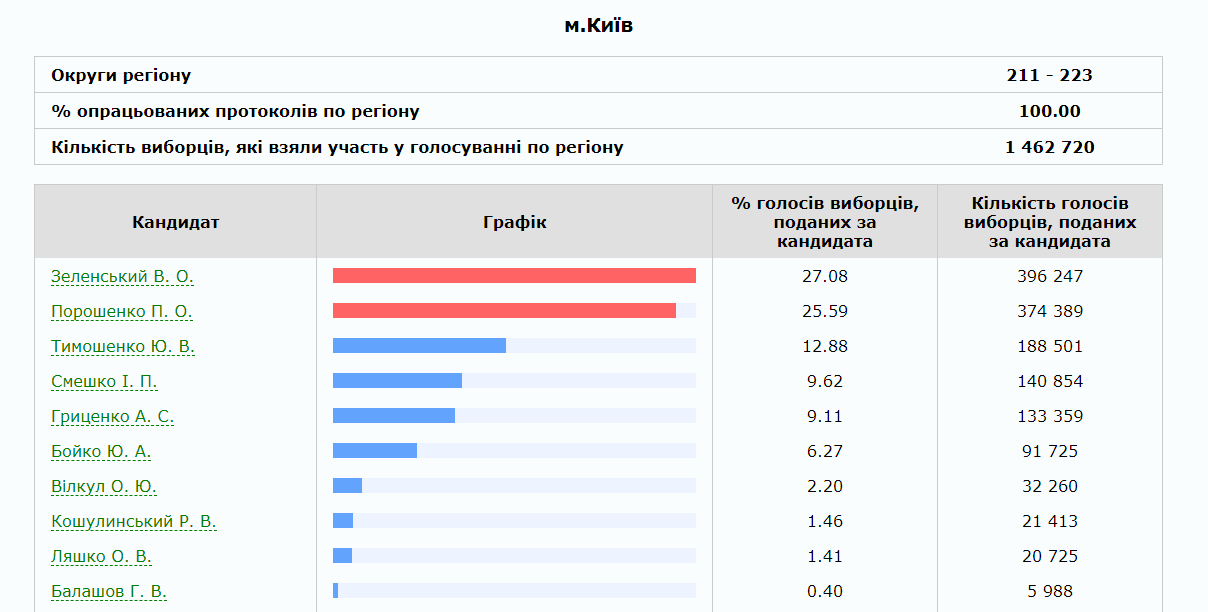Click the Кількість голосів виборців column header
The image size is (1208, 612).
[x=1049, y=222]
